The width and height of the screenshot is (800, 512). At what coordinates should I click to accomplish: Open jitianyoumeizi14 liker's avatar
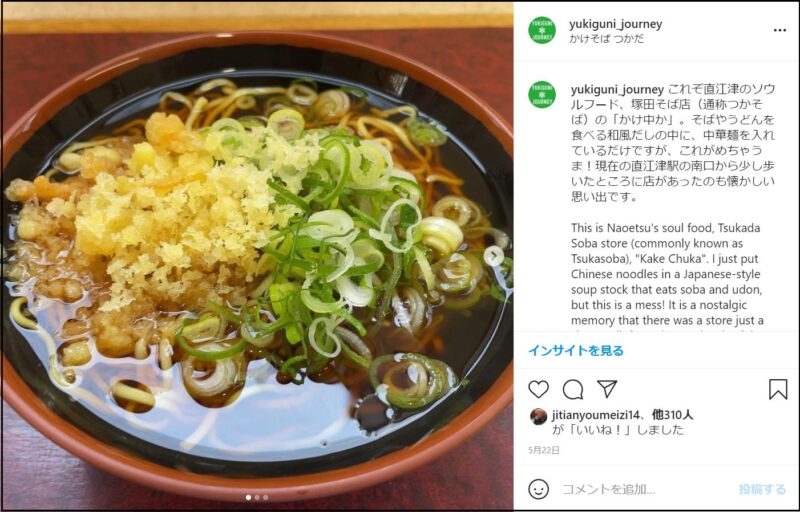pyautogui.click(x=538, y=417)
